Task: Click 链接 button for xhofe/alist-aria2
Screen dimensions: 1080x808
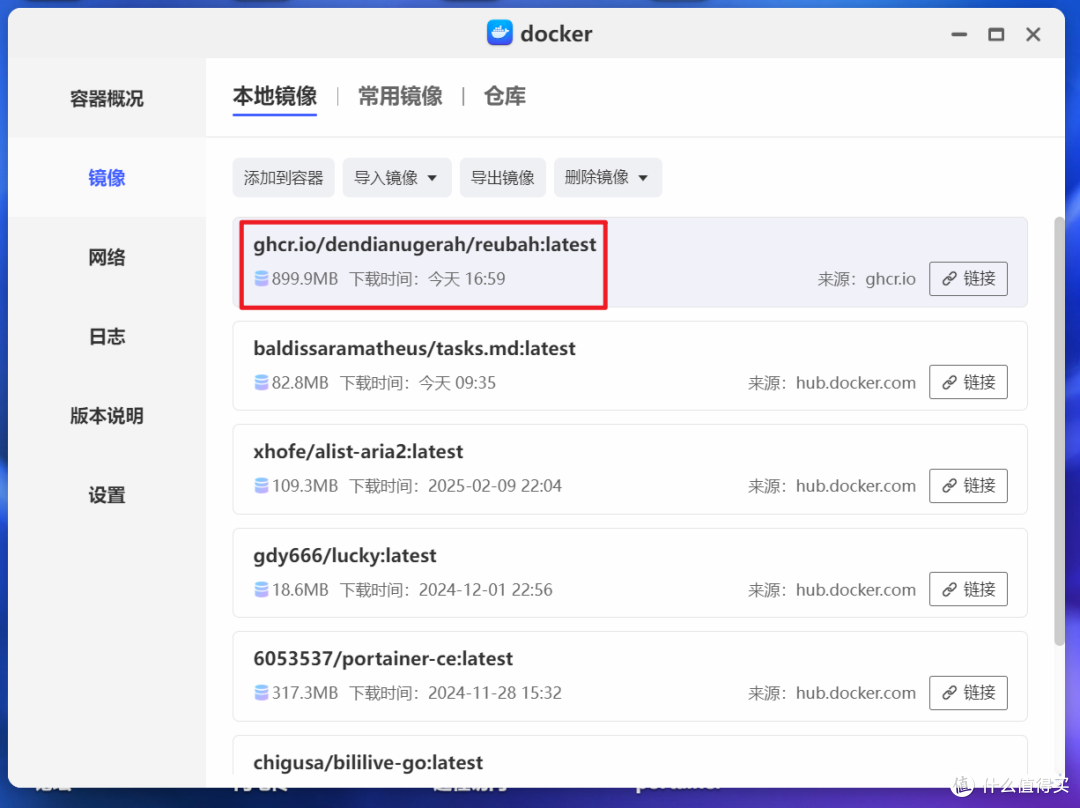Action: pos(968,486)
